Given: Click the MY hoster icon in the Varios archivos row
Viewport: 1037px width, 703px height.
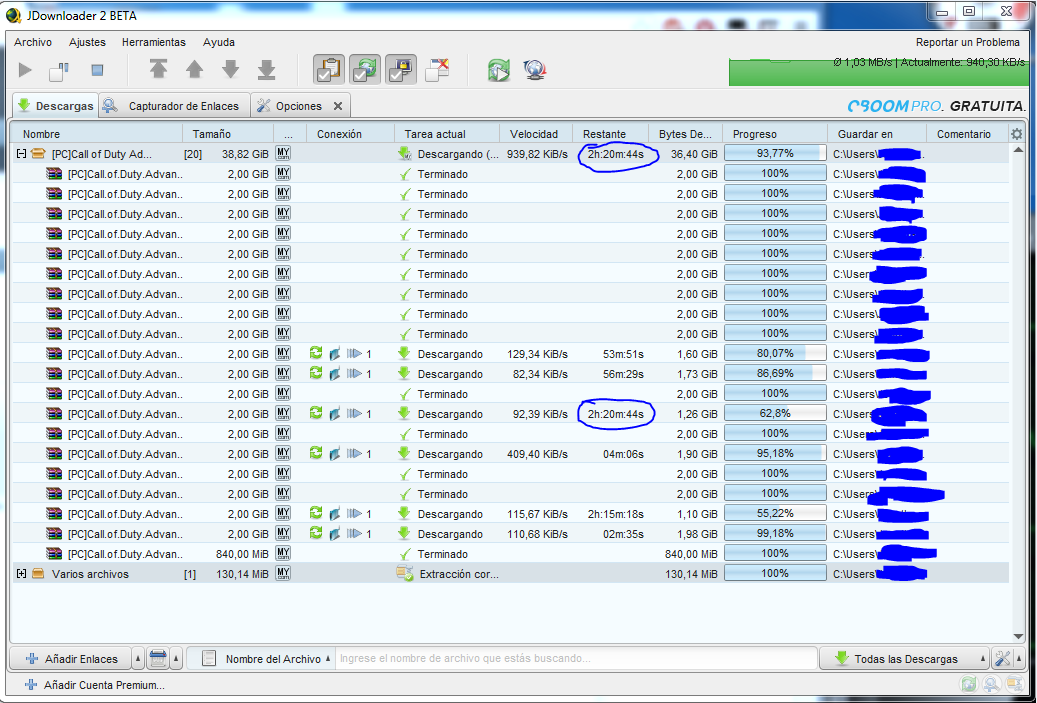Looking at the screenshot, I should point(283,573).
